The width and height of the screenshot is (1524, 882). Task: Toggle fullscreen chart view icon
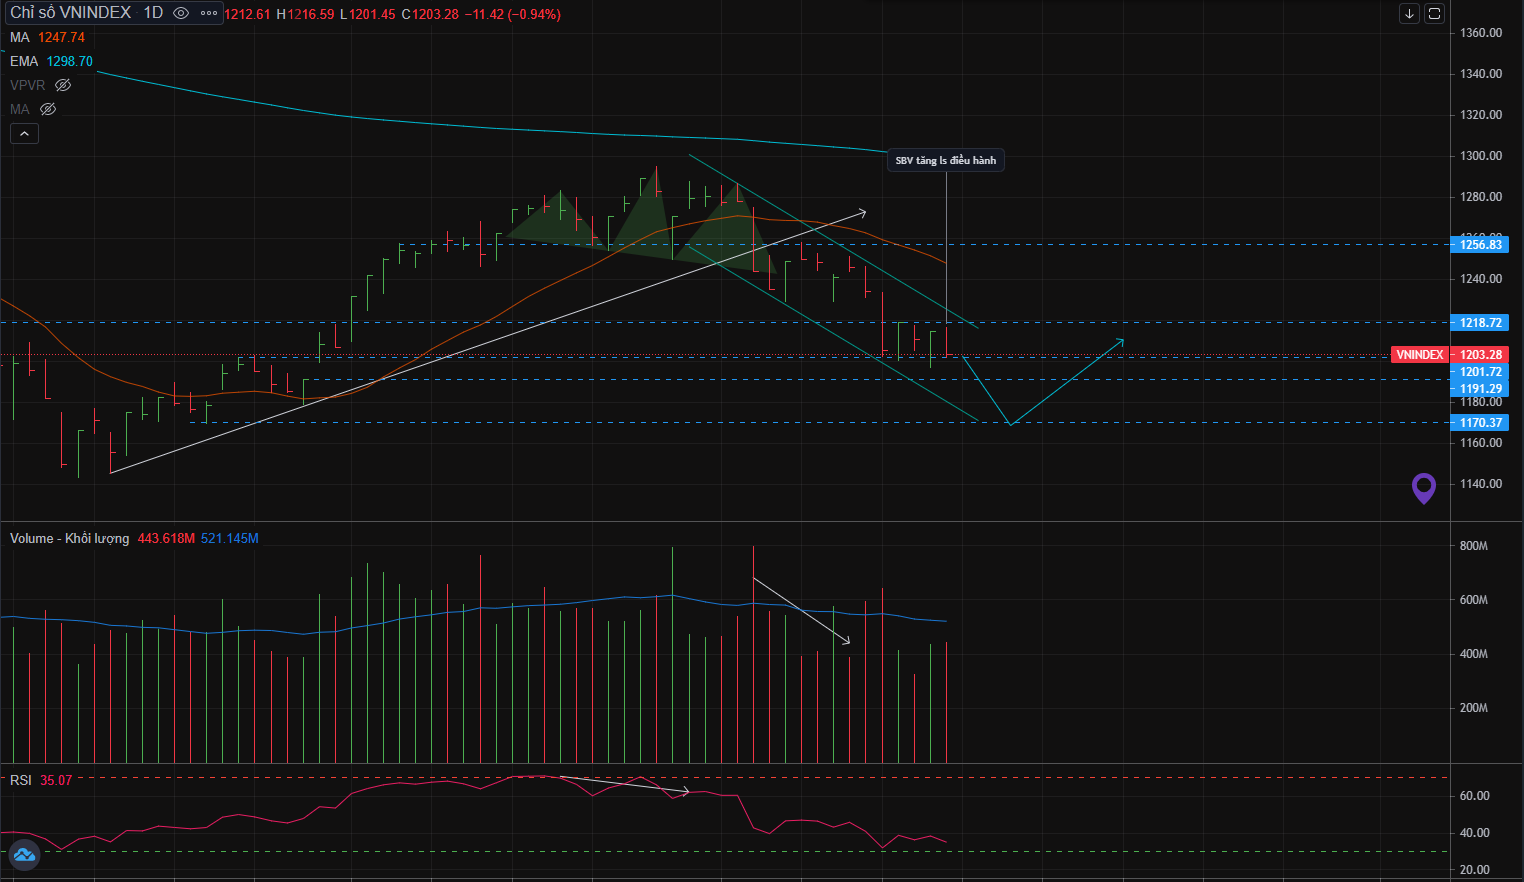tap(1434, 14)
